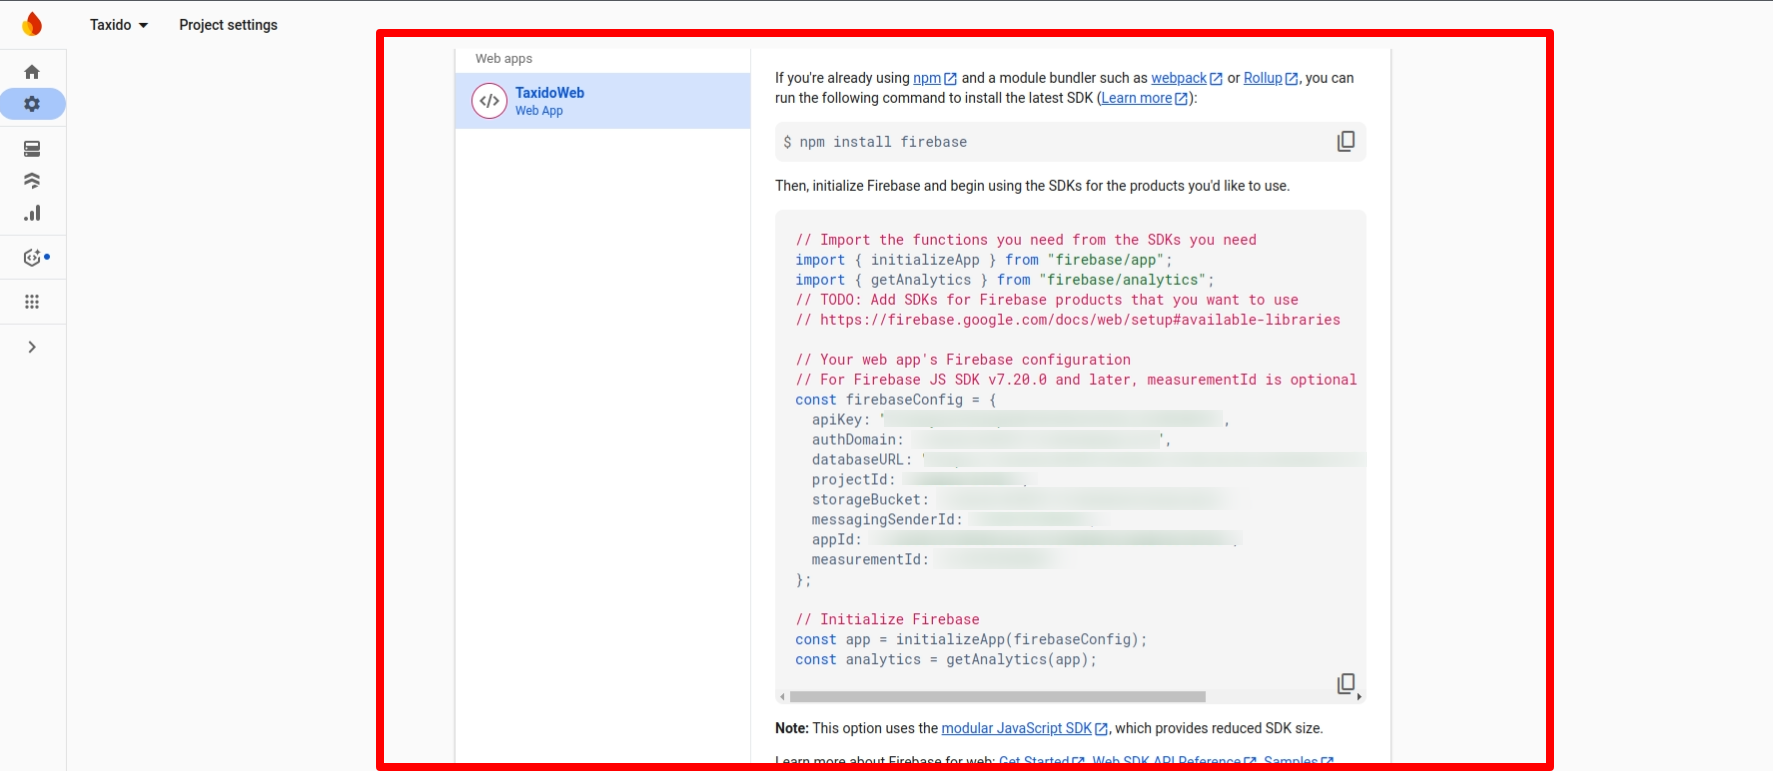Open the AI sparkle code sidebar icon
The image size is (1773, 771).
click(x=33, y=258)
